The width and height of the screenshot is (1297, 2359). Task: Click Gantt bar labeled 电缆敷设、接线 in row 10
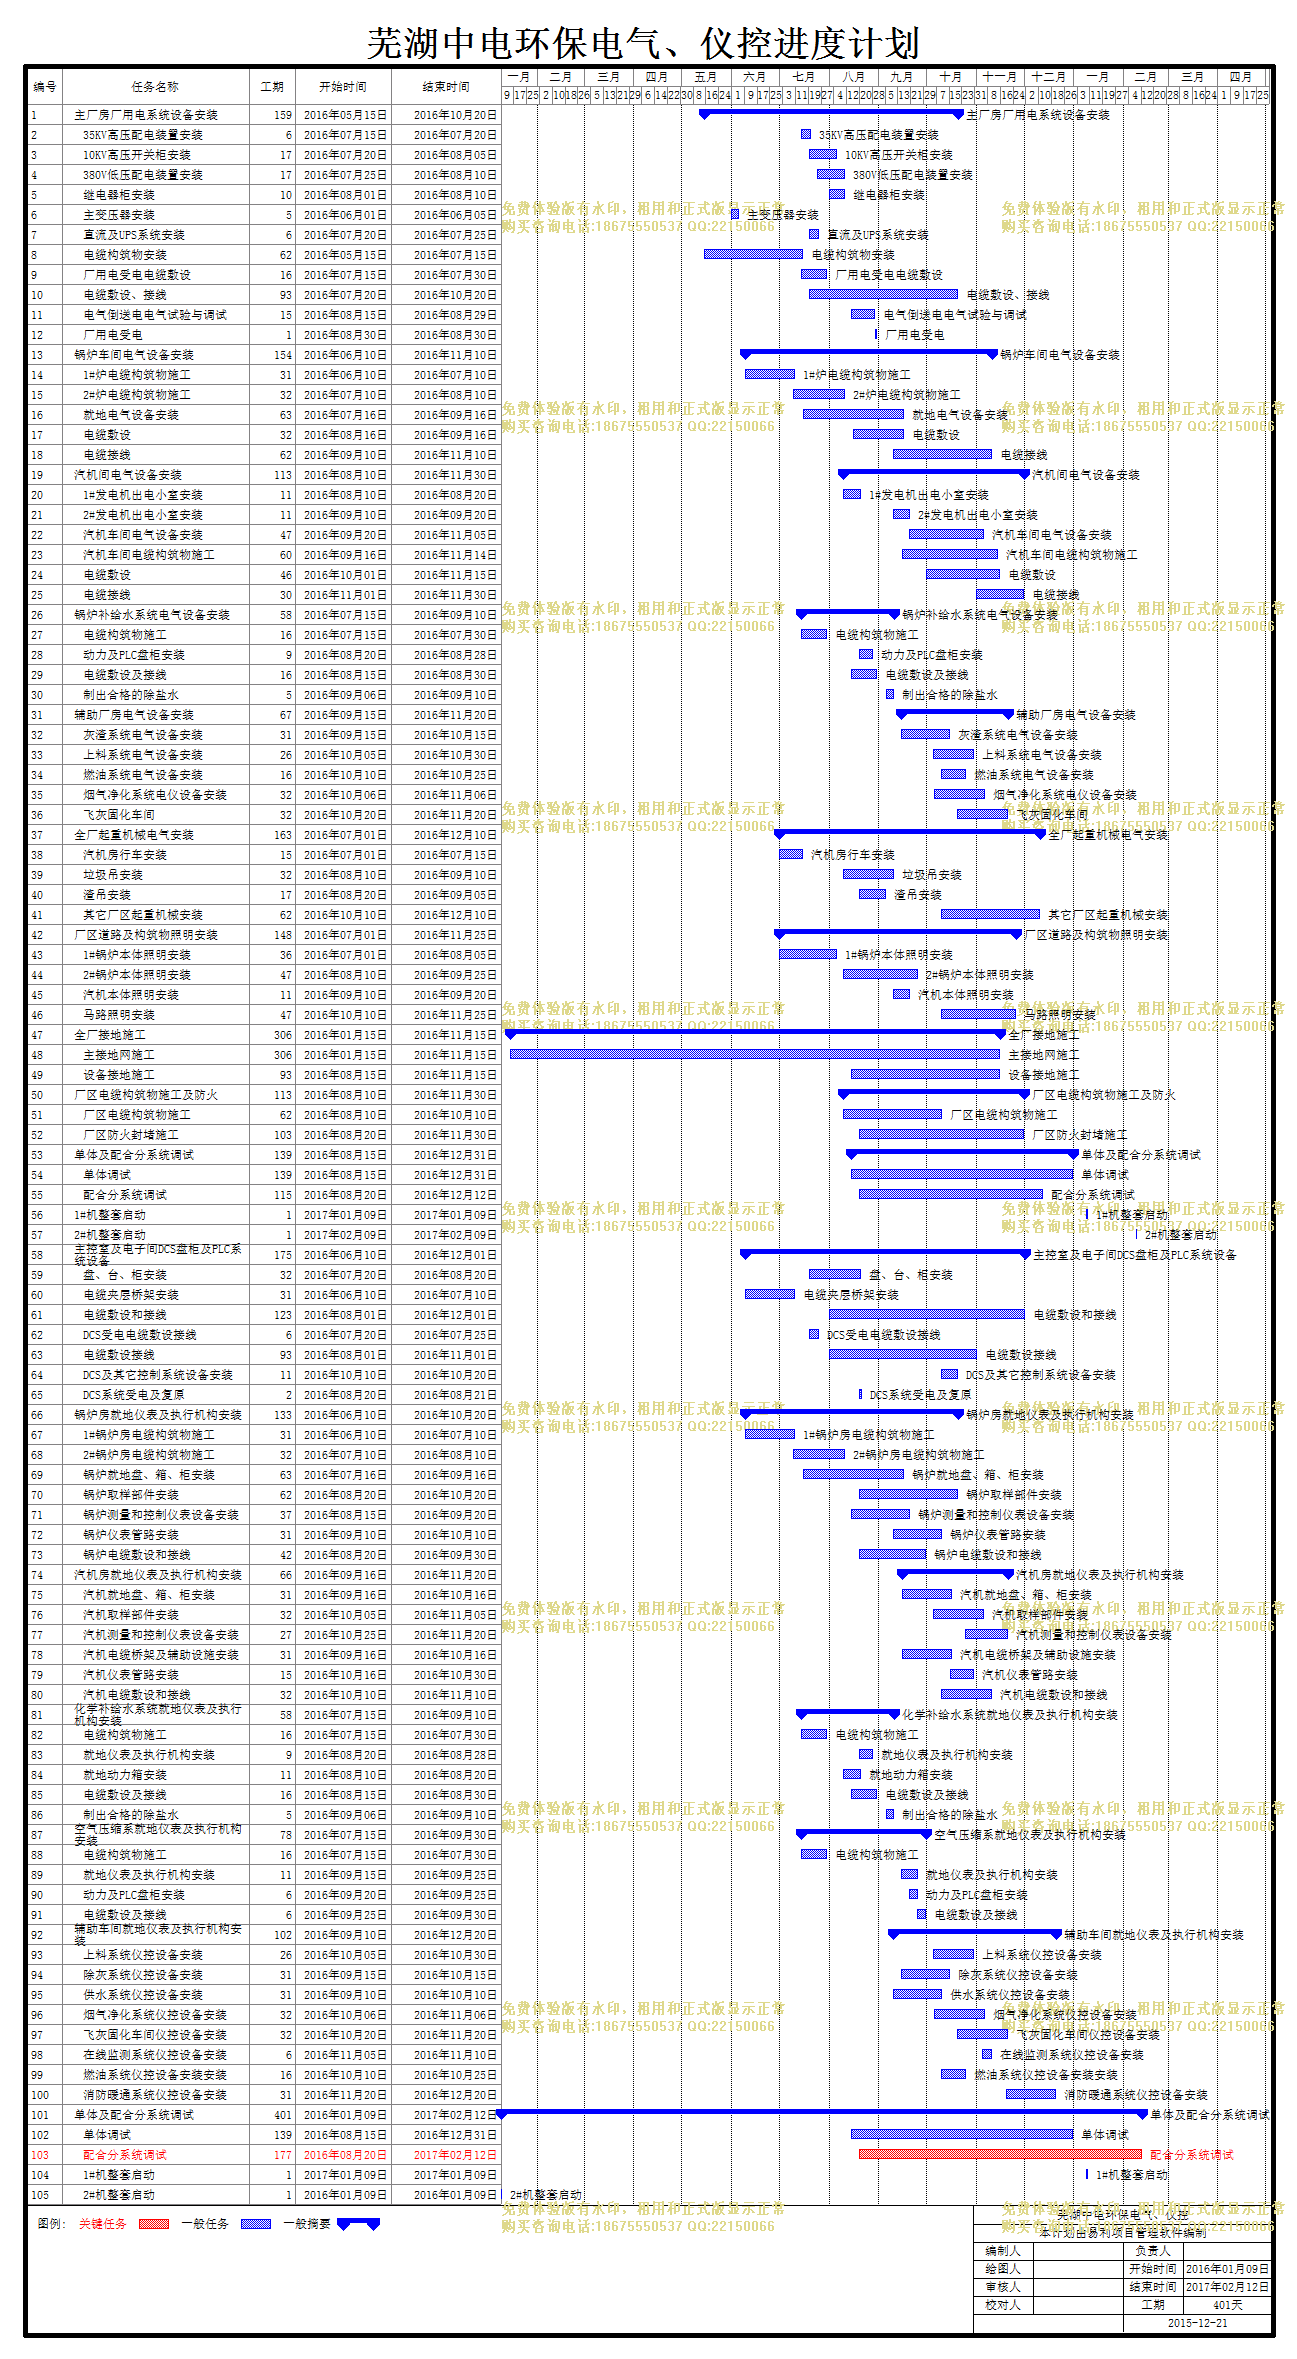pyautogui.click(x=883, y=294)
